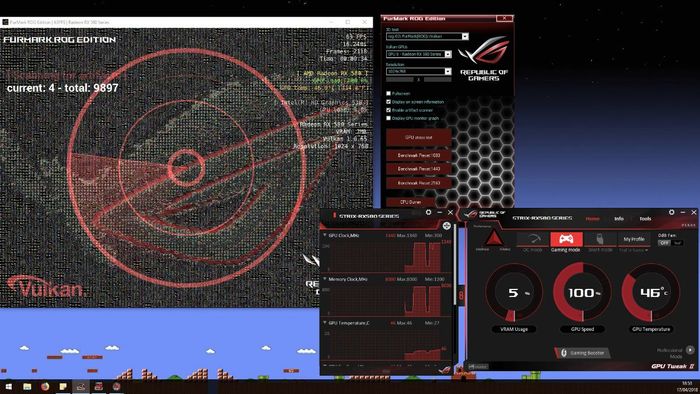This screenshot has width=700, height=394.
Task: Click the Gaming Booster rocket icon
Action: click(x=563, y=353)
